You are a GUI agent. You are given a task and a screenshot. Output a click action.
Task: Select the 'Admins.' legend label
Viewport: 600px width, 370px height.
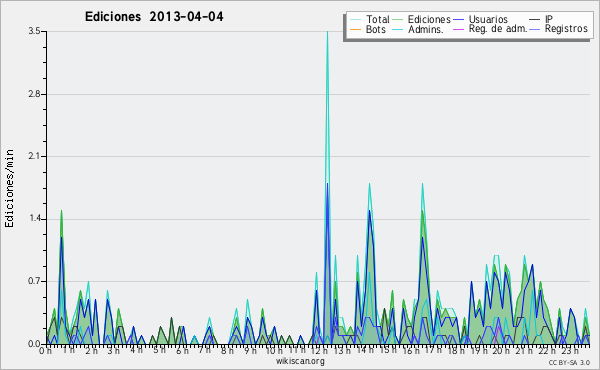[x=426, y=29]
